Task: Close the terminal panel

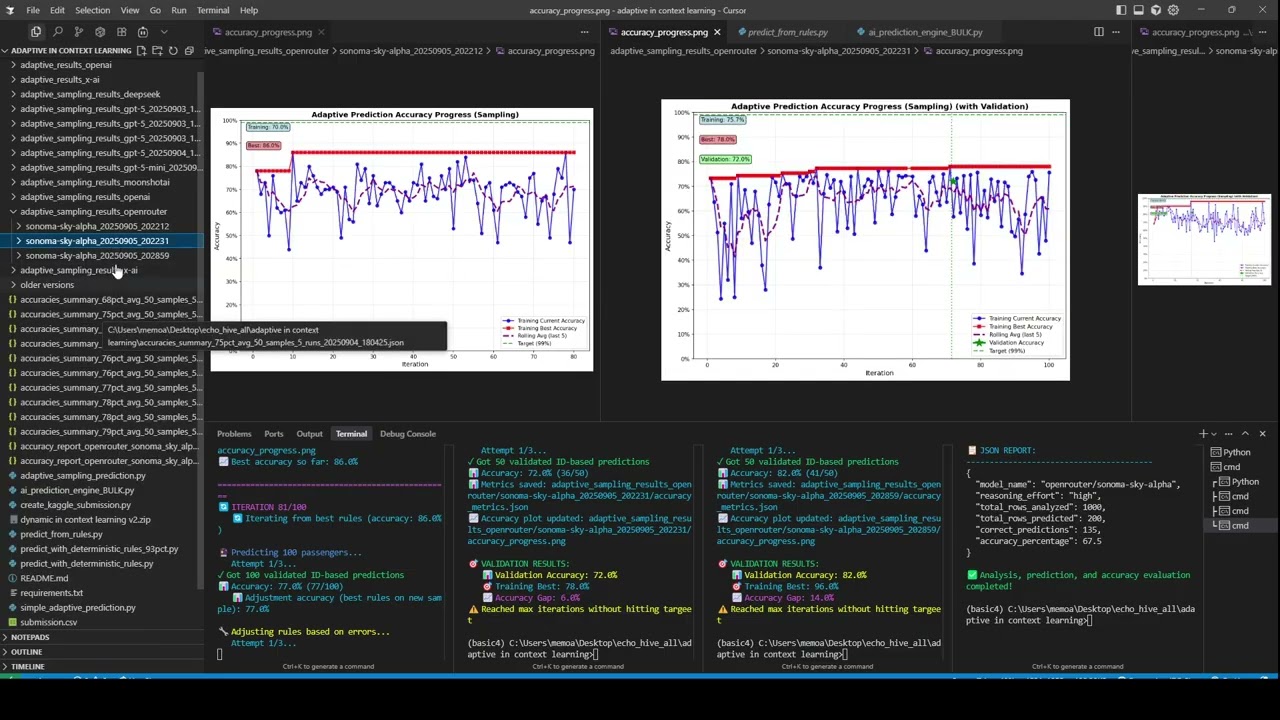Action: (1262, 434)
